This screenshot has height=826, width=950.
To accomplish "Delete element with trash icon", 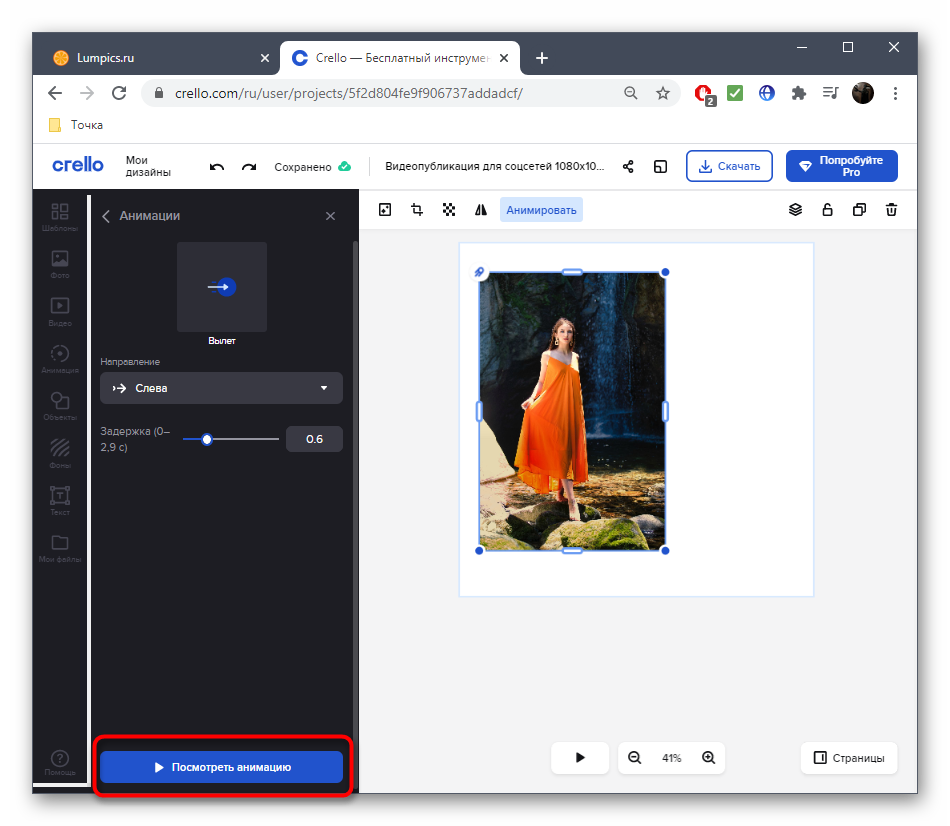I will pos(891,210).
